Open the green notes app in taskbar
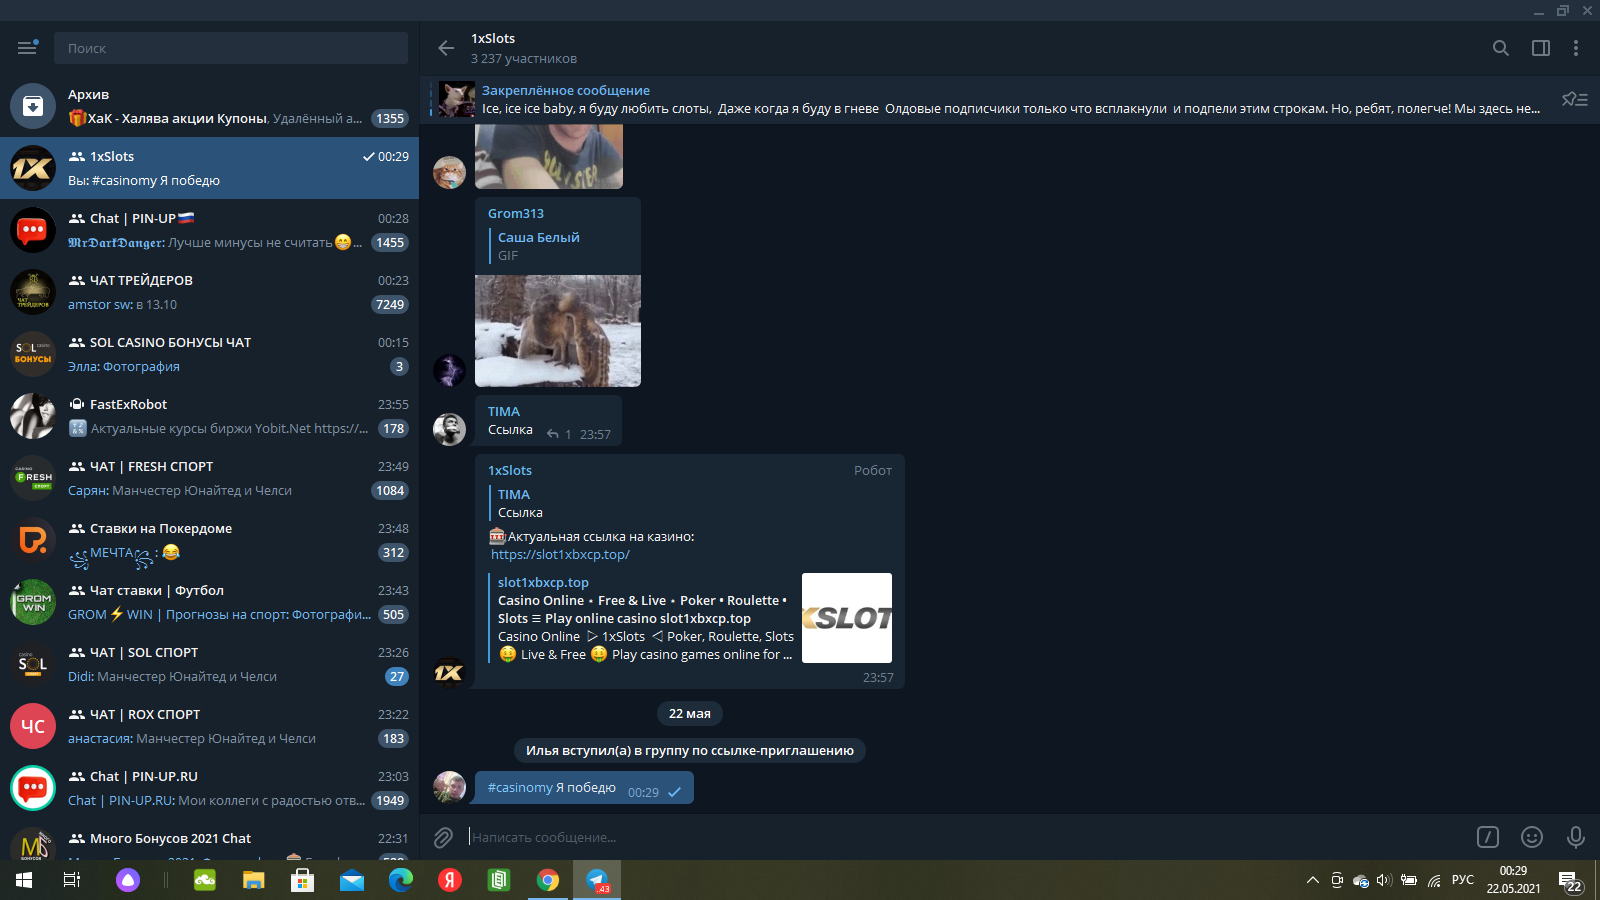 click(x=499, y=880)
